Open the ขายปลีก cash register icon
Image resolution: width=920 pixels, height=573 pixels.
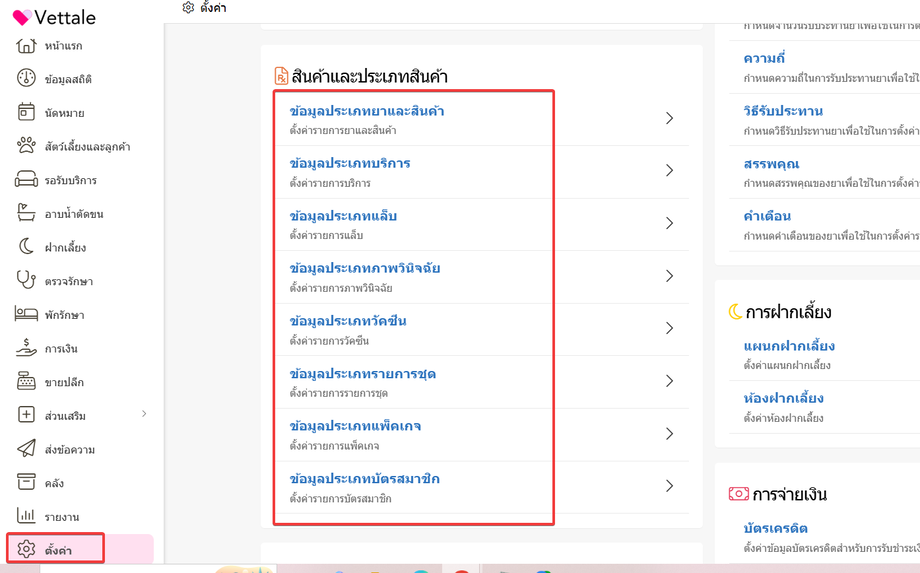click(x=26, y=381)
